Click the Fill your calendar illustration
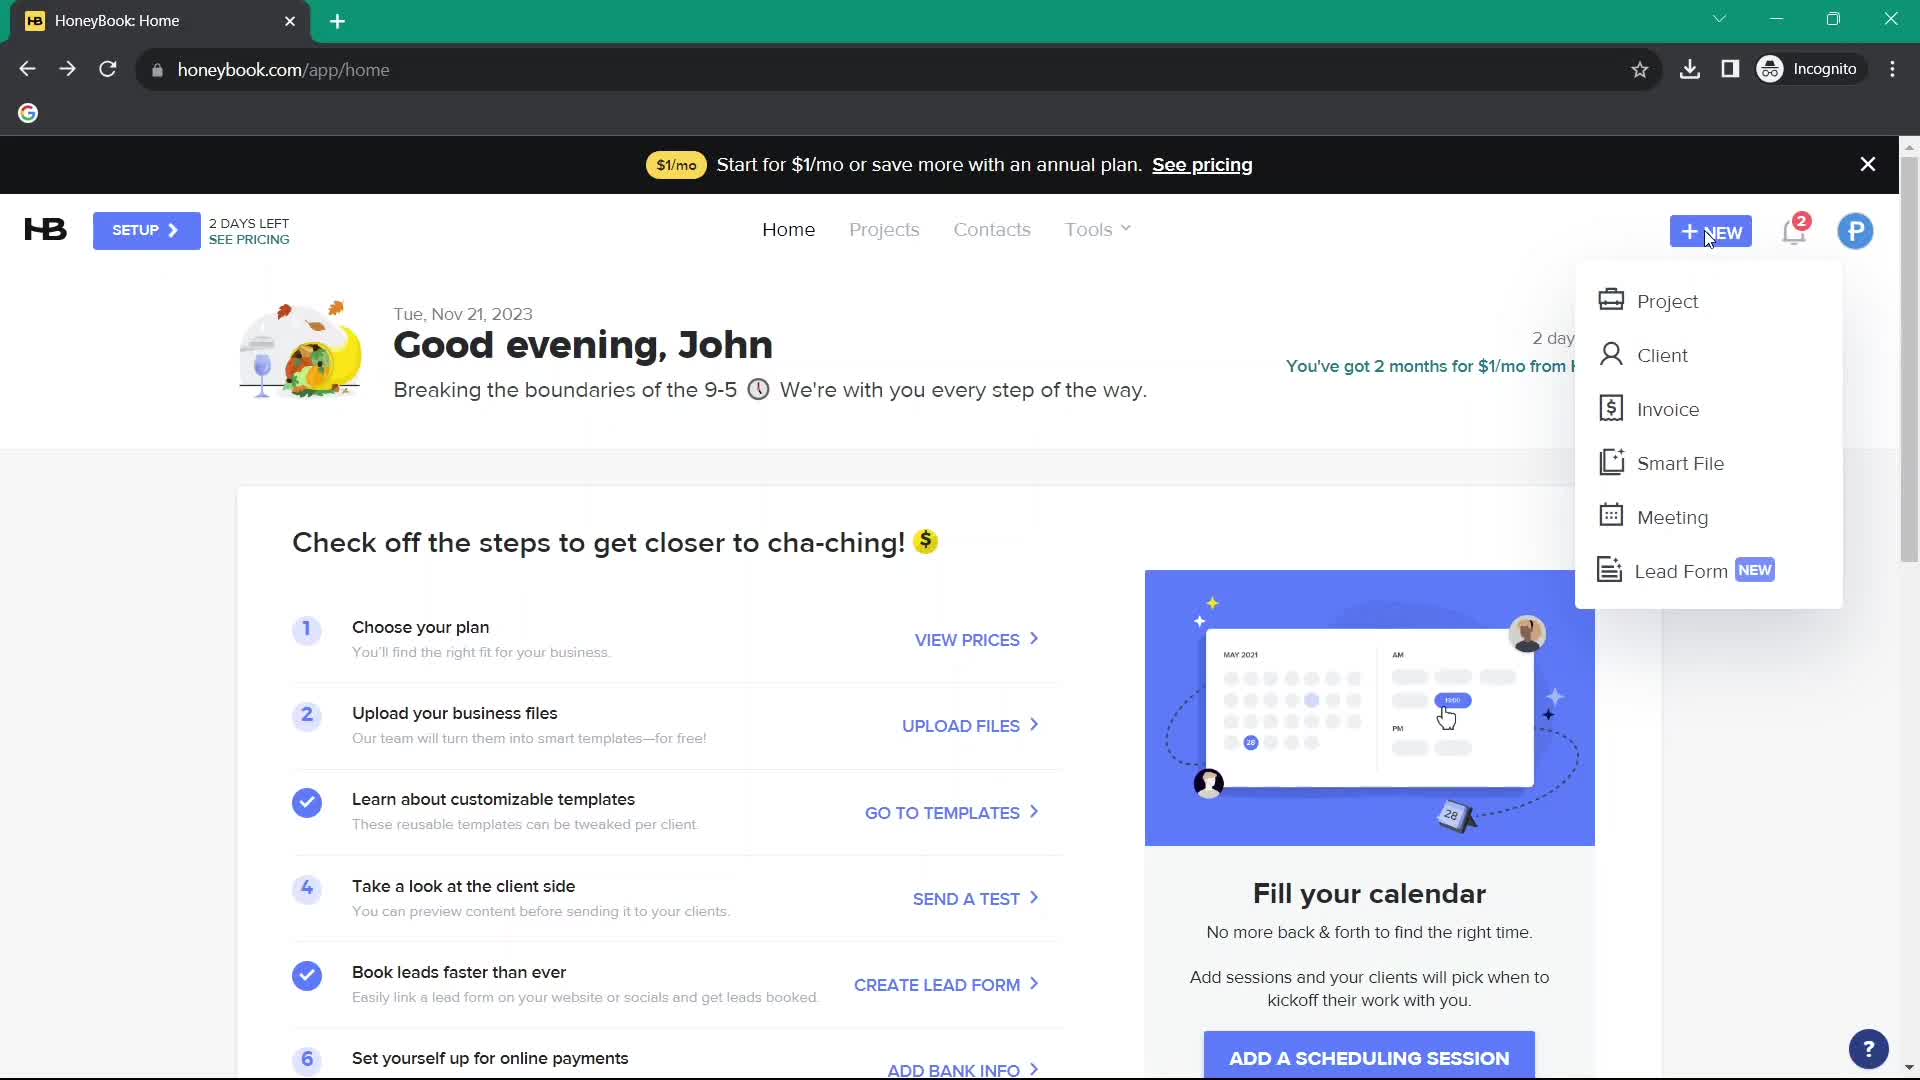The height and width of the screenshot is (1080, 1920). tap(1369, 708)
